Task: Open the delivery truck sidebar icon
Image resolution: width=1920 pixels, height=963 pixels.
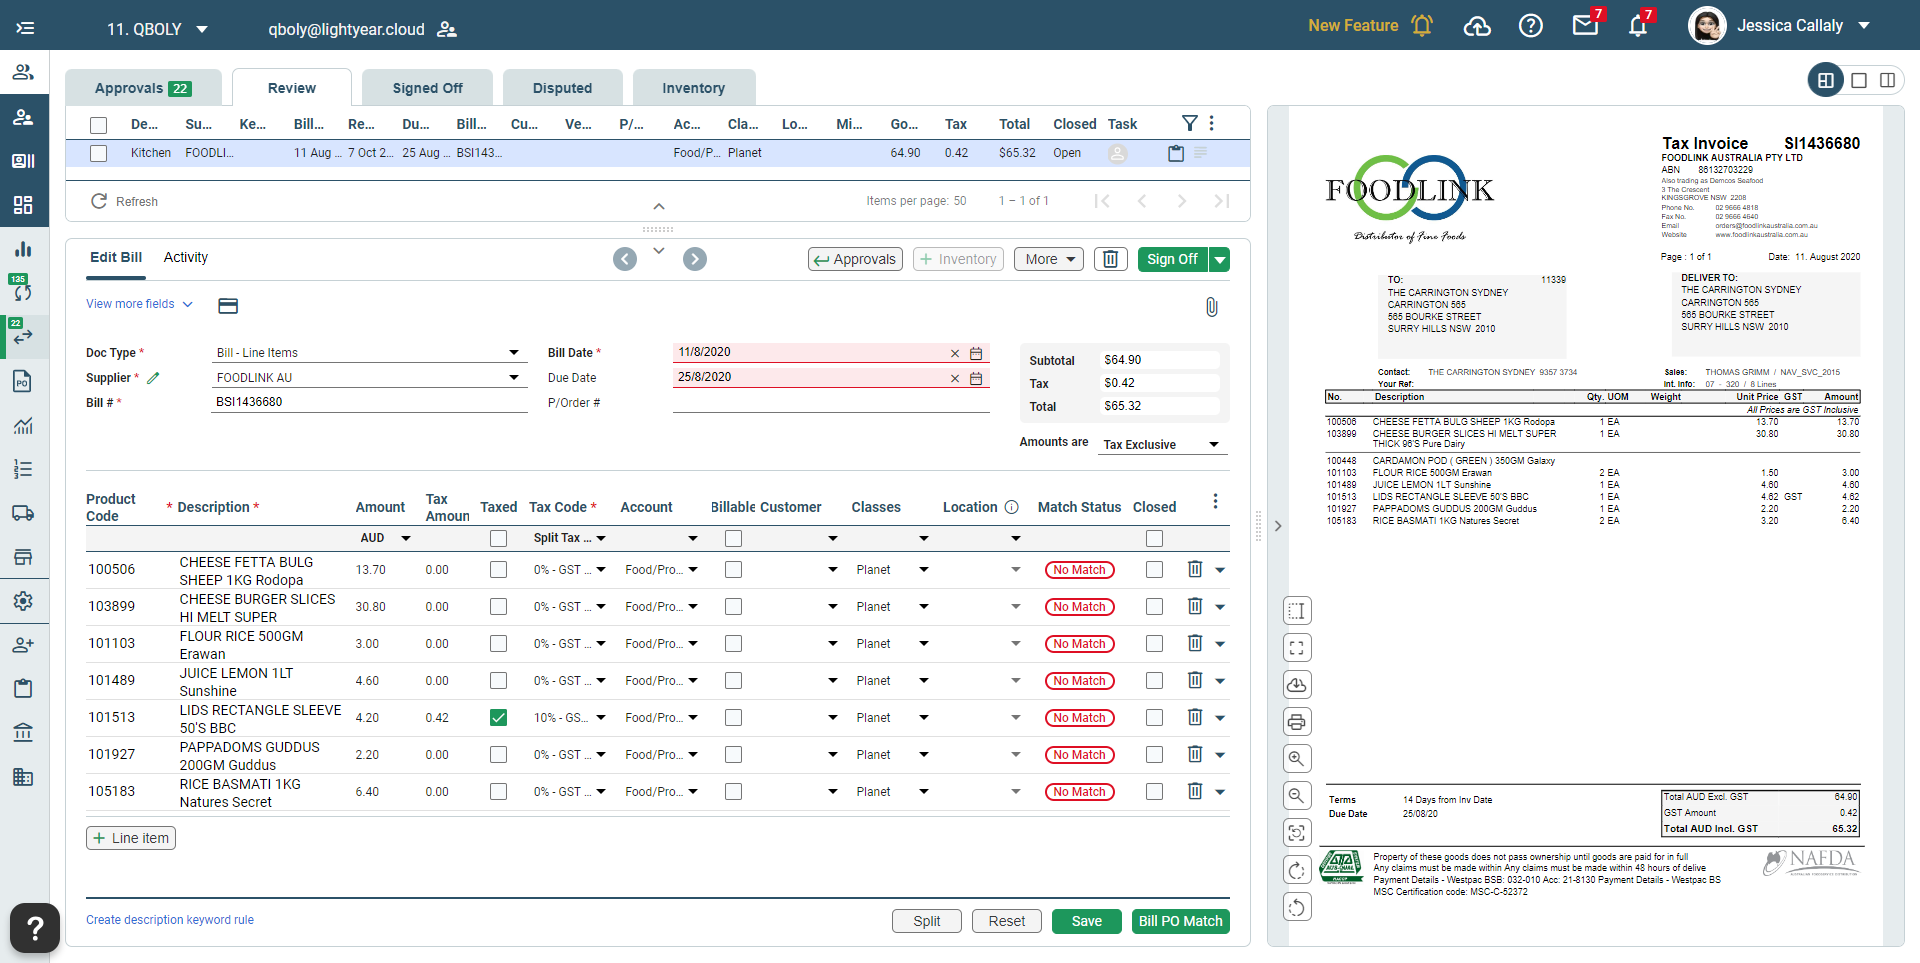Action: pos(24,513)
